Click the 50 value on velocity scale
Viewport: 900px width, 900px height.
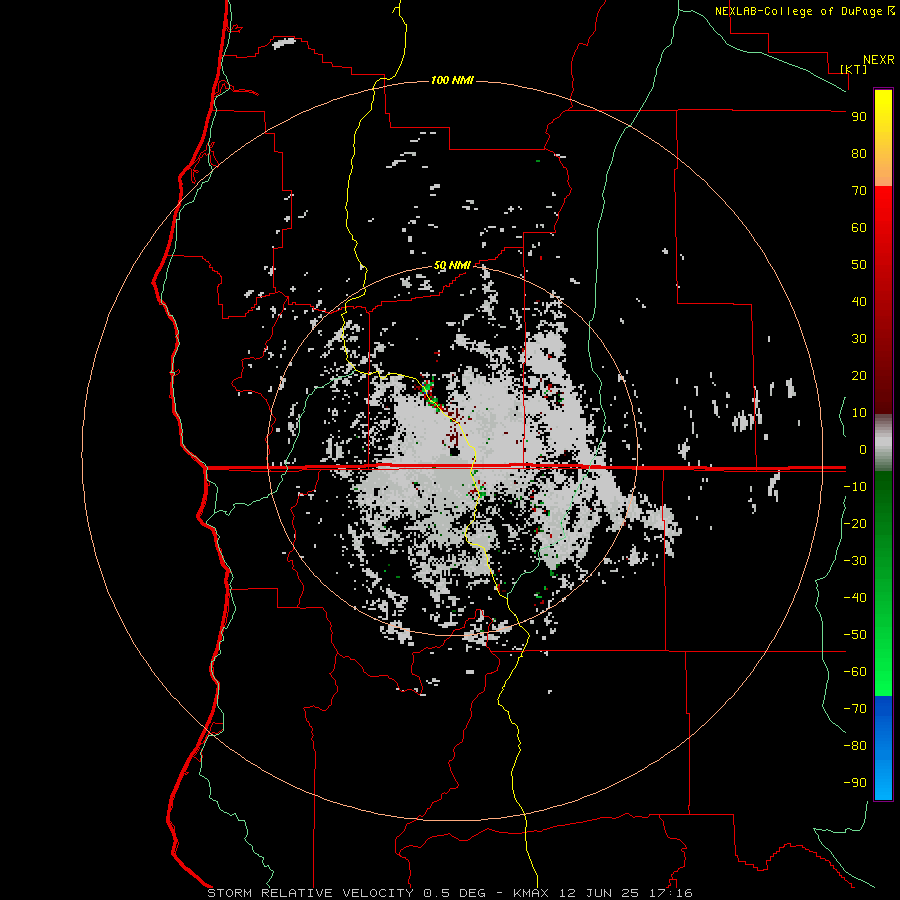[859, 265]
